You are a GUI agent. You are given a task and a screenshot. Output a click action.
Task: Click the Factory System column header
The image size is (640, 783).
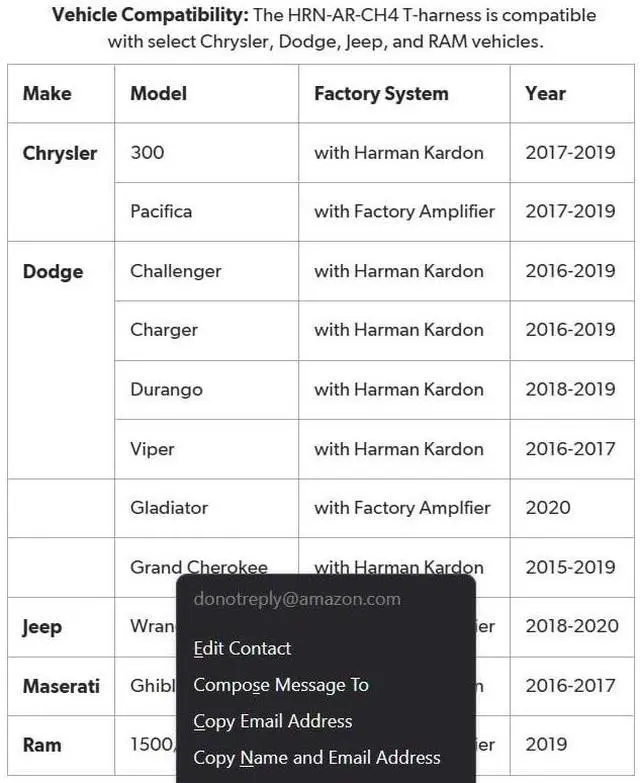[x=381, y=93]
